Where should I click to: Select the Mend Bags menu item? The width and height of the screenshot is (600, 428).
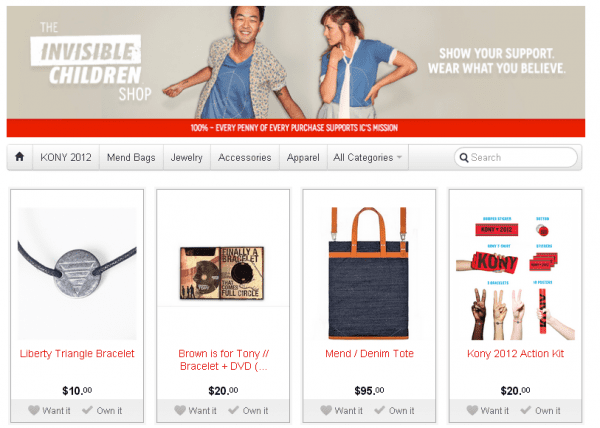pos(131,158)
